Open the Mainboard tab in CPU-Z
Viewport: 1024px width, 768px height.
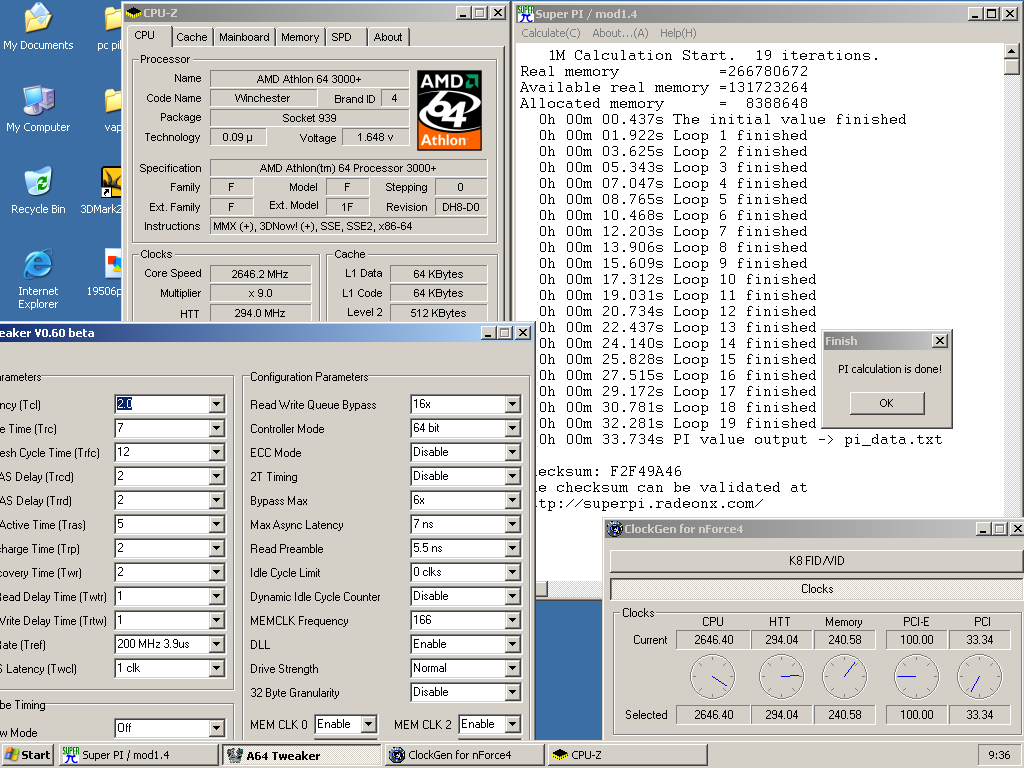pyautogui.click(x=244, y=37)
